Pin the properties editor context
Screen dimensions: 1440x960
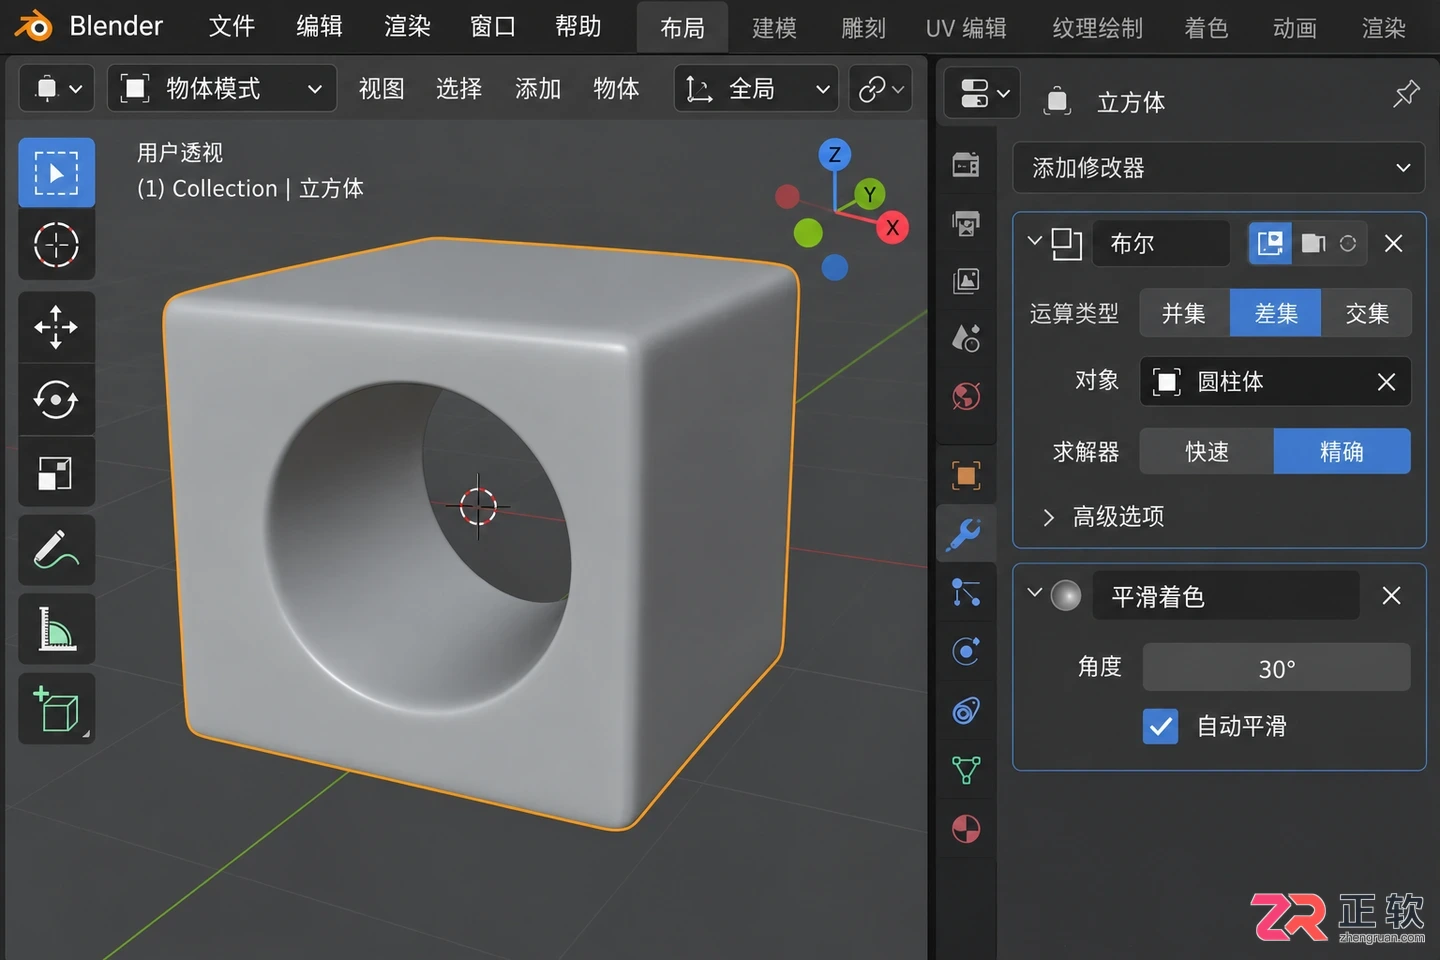tap(1406, 95)
